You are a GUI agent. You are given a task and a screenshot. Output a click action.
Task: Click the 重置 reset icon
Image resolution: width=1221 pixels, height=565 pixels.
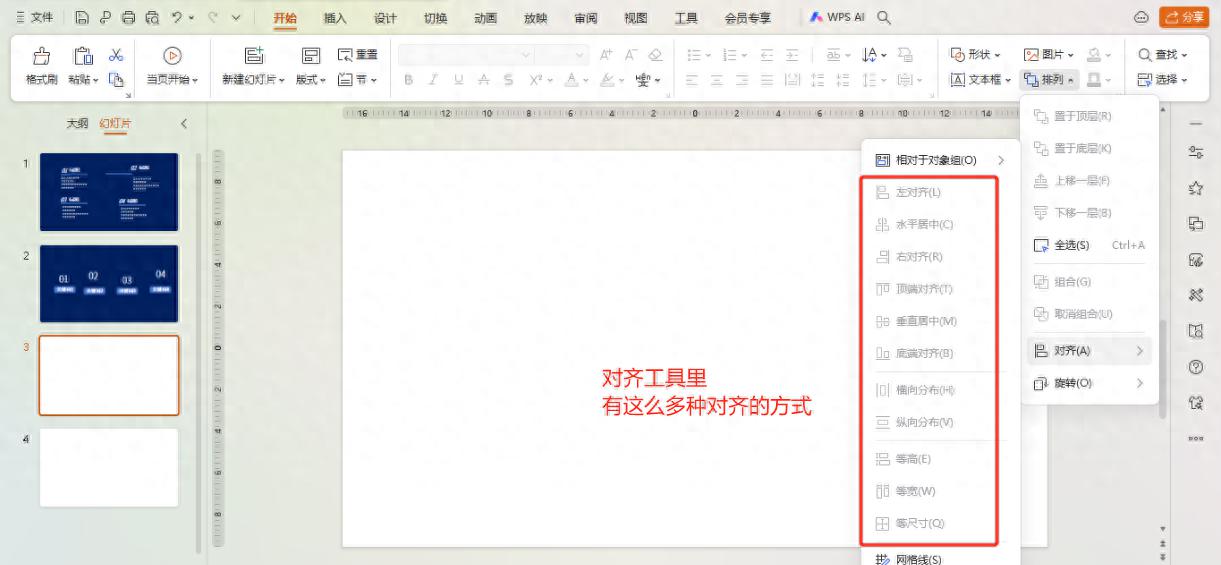click(357, 55)
